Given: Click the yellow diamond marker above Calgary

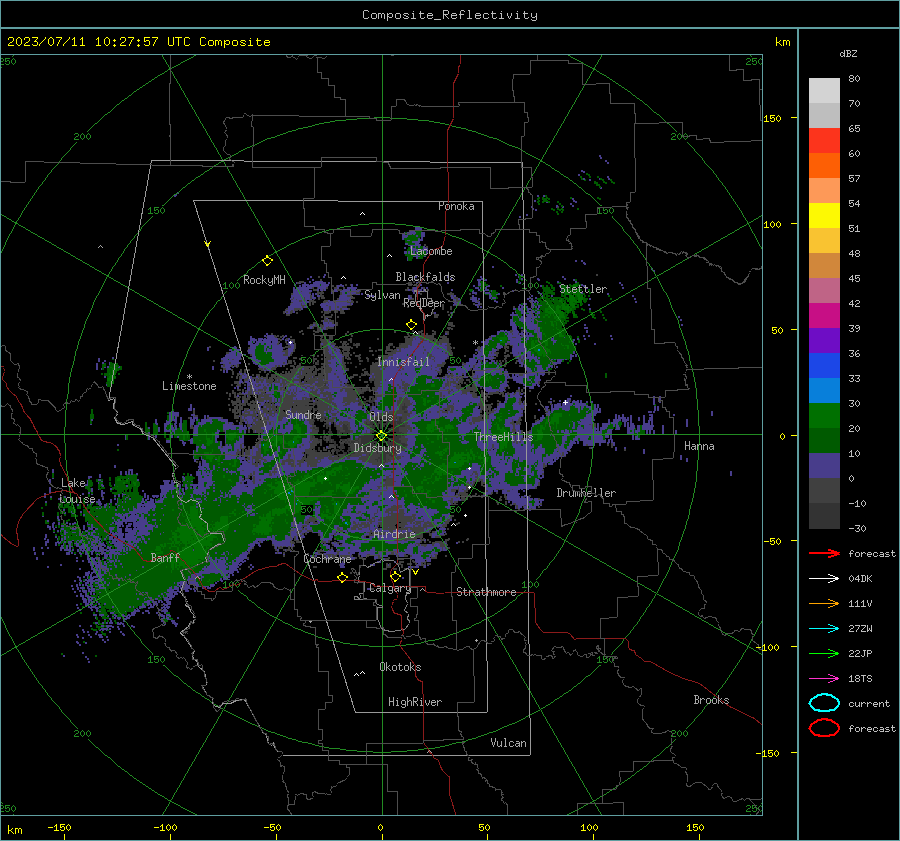Looking at the screenshot, I should [395, 576].
